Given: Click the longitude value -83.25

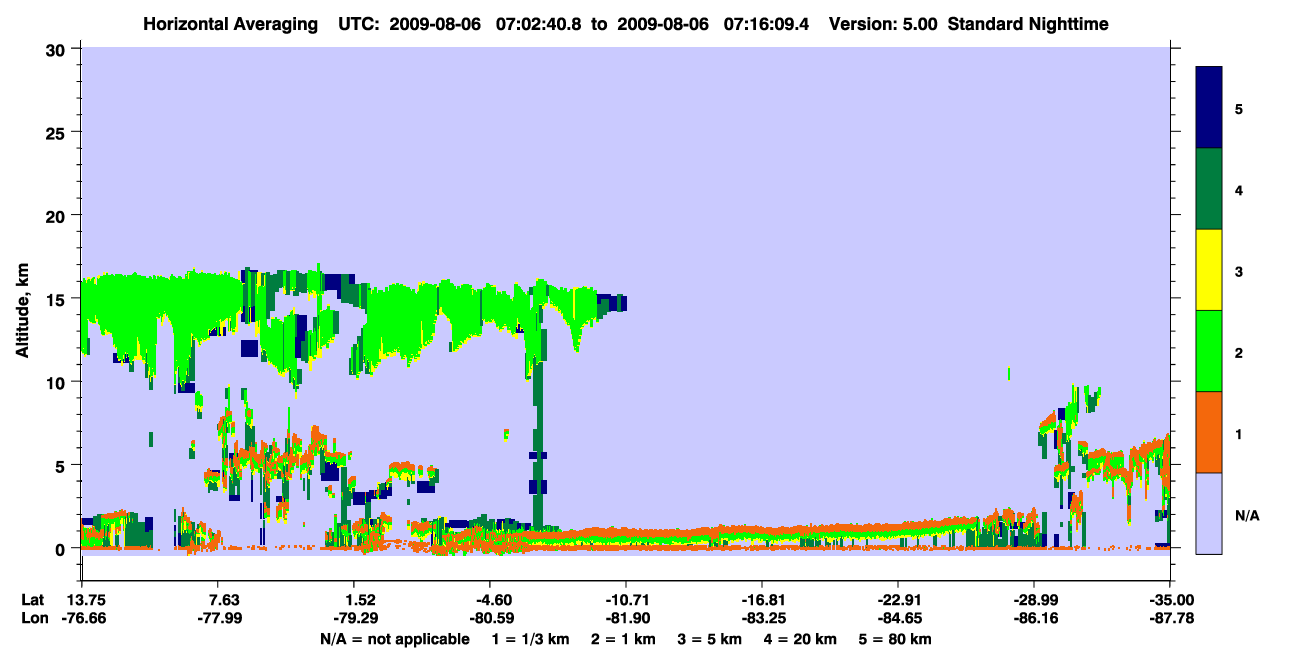Looking at the screenshot, I should pos(762,619).
